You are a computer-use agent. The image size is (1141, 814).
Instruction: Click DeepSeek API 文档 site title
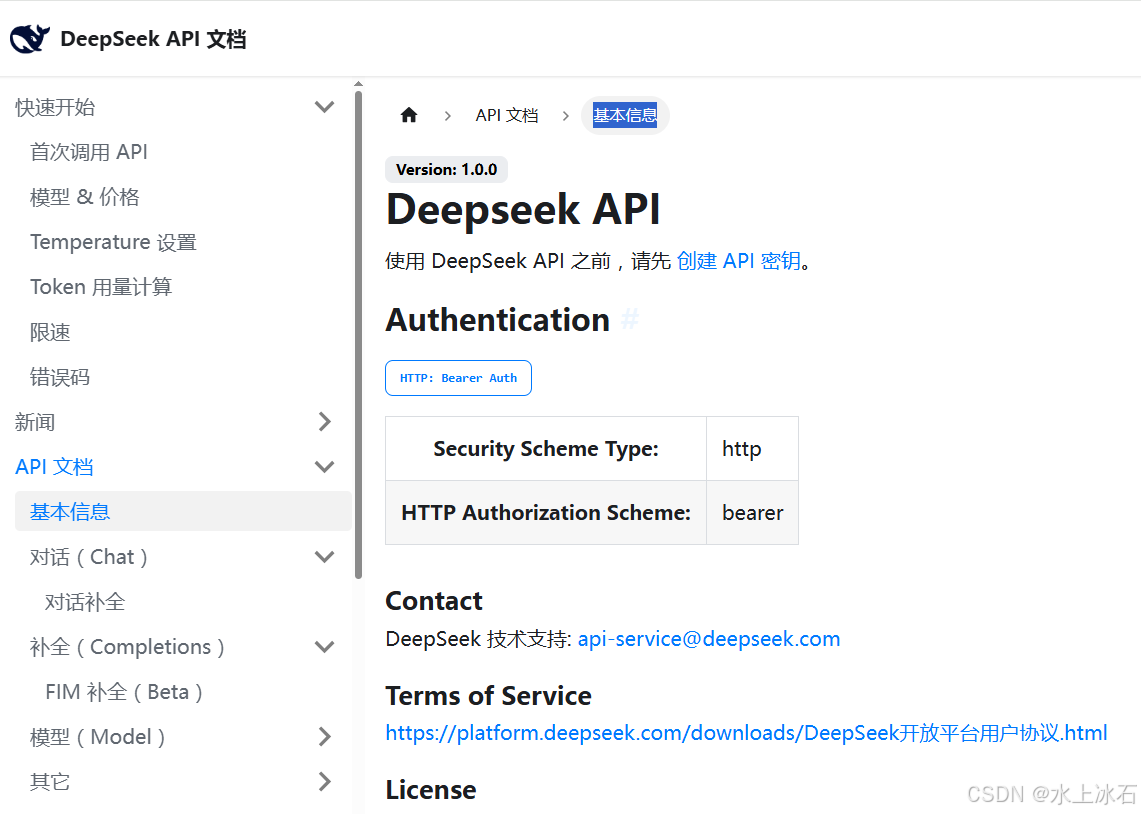154,39
